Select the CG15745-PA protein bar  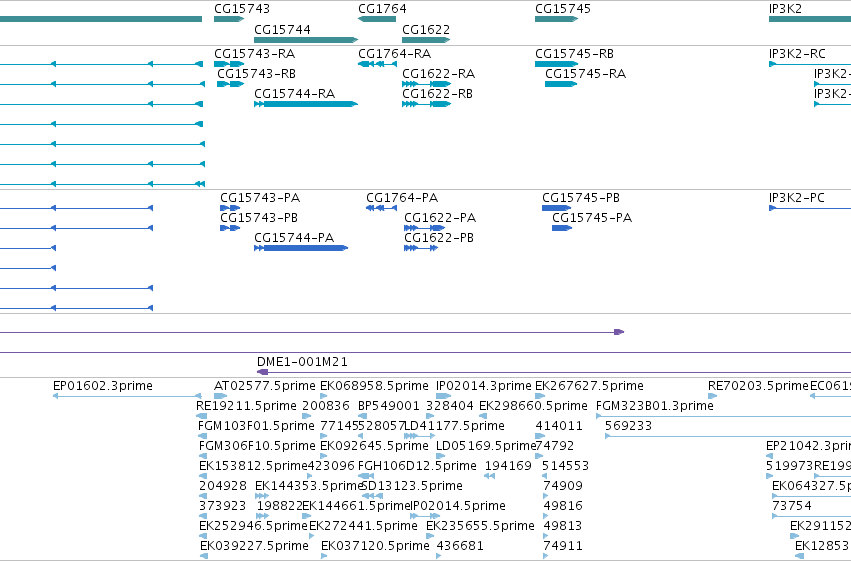(562, 228)
